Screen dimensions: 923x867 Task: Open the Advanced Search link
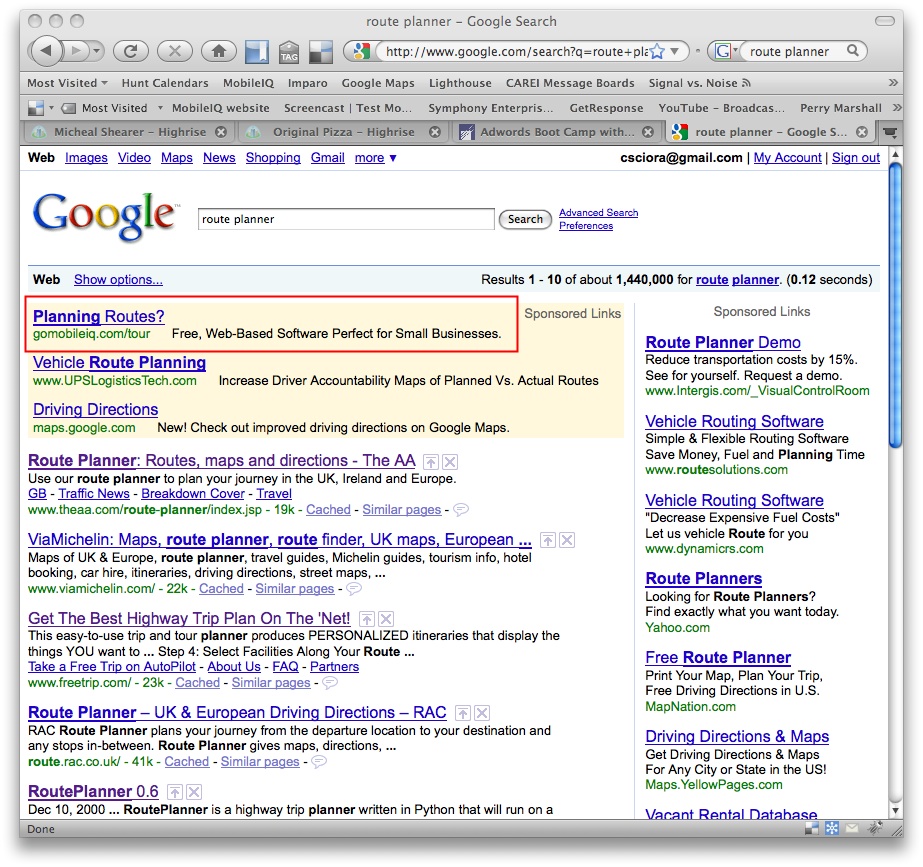pos(598,212)
